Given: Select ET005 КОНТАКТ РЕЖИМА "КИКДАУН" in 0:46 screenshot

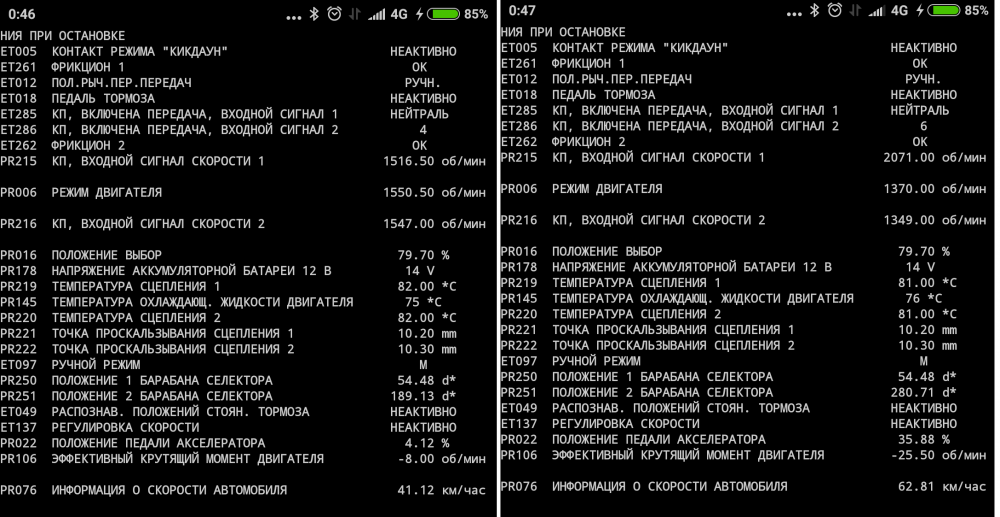Looking at the screenshot, I should [x=114, y=52].
